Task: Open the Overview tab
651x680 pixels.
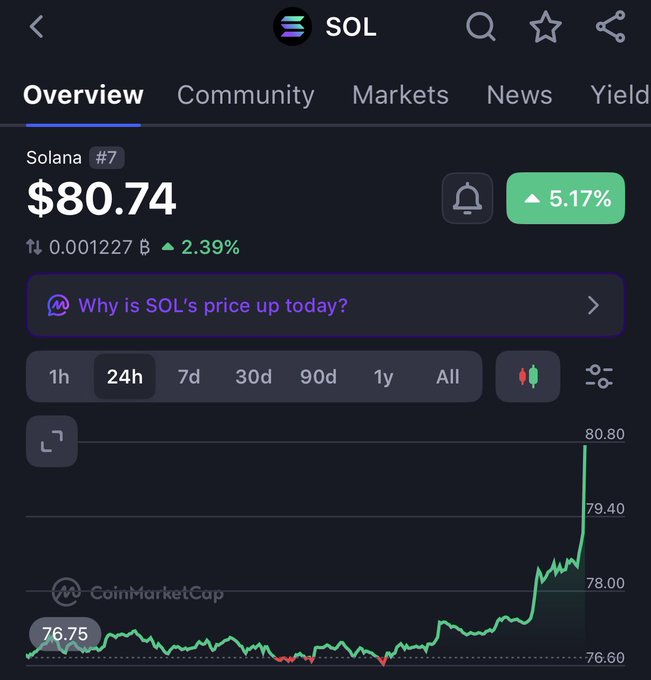Action: (x=83, y=95)
